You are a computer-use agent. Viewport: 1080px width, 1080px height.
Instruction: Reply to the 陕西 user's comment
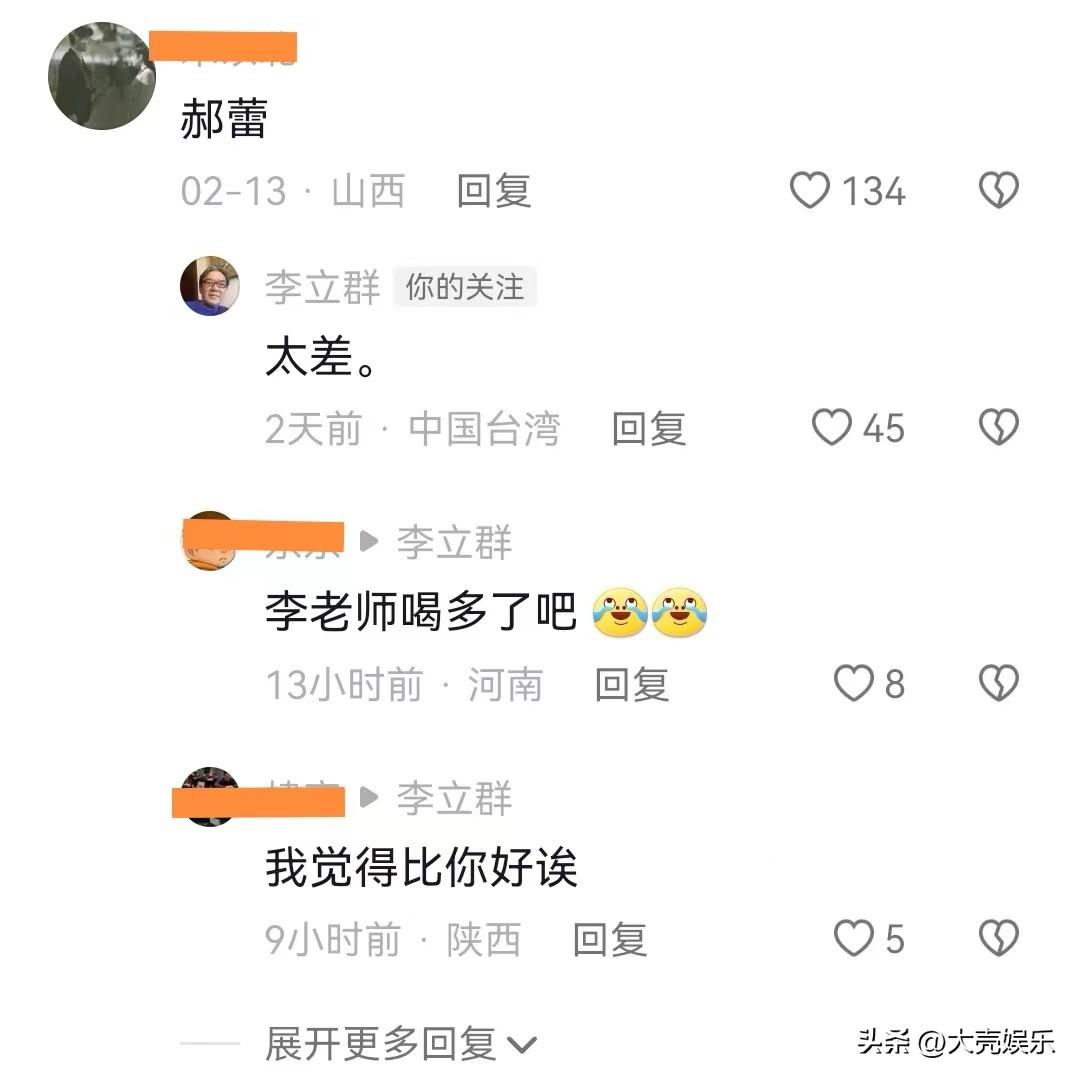point(610,939)
